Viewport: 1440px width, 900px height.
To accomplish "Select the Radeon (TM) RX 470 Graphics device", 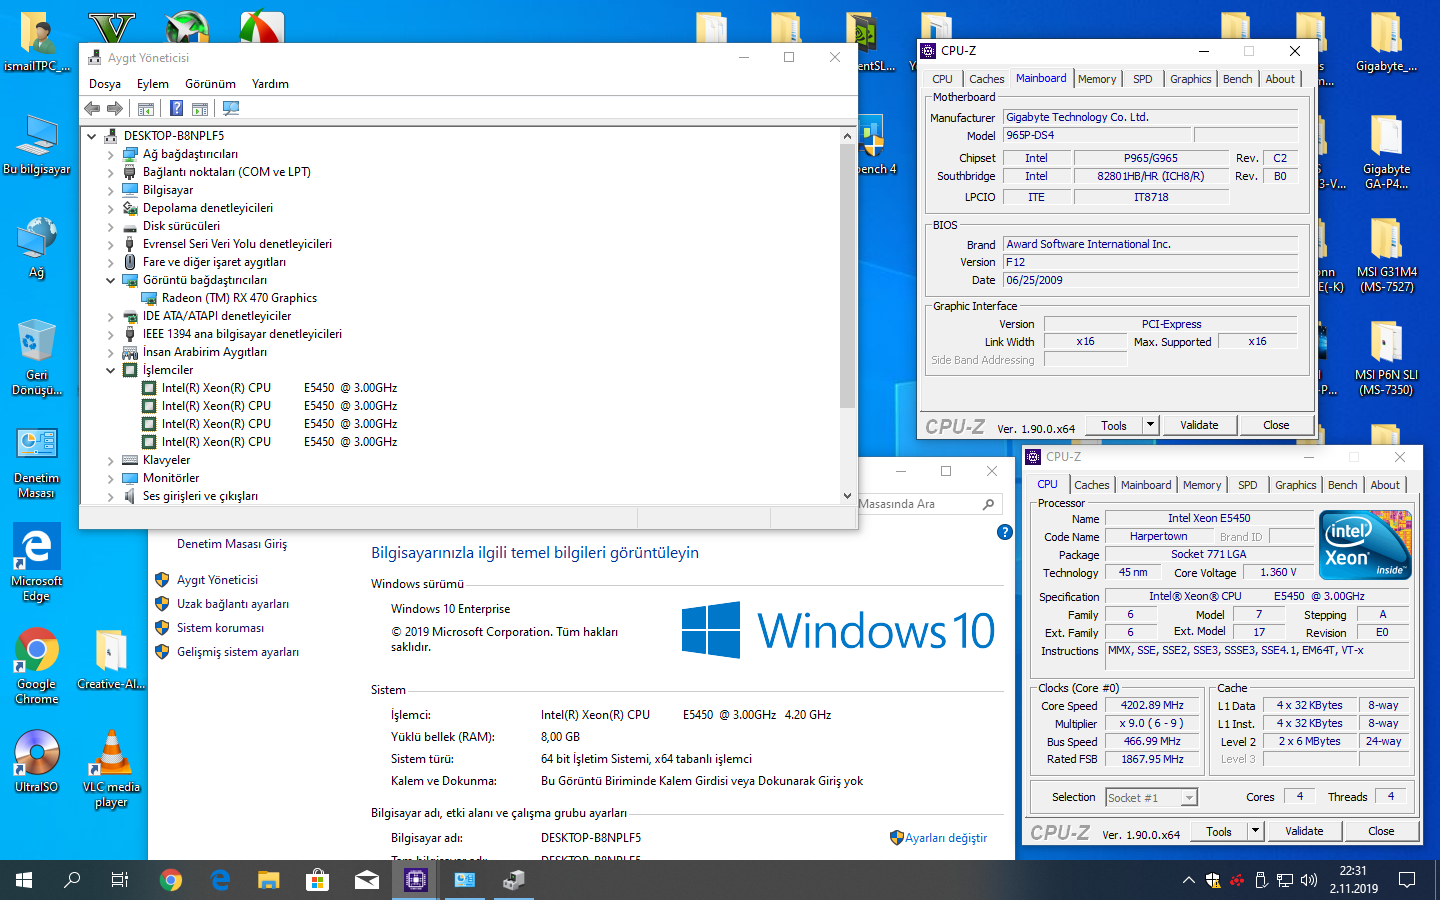I will coord(239,298).
